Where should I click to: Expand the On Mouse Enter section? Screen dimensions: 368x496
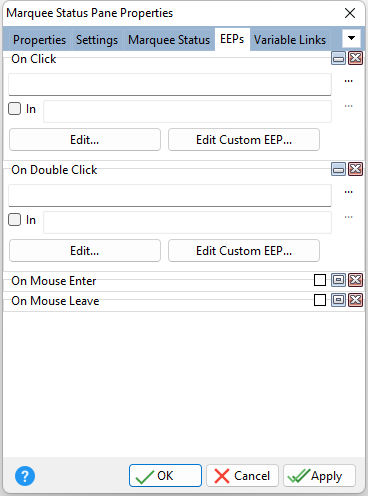338,280
